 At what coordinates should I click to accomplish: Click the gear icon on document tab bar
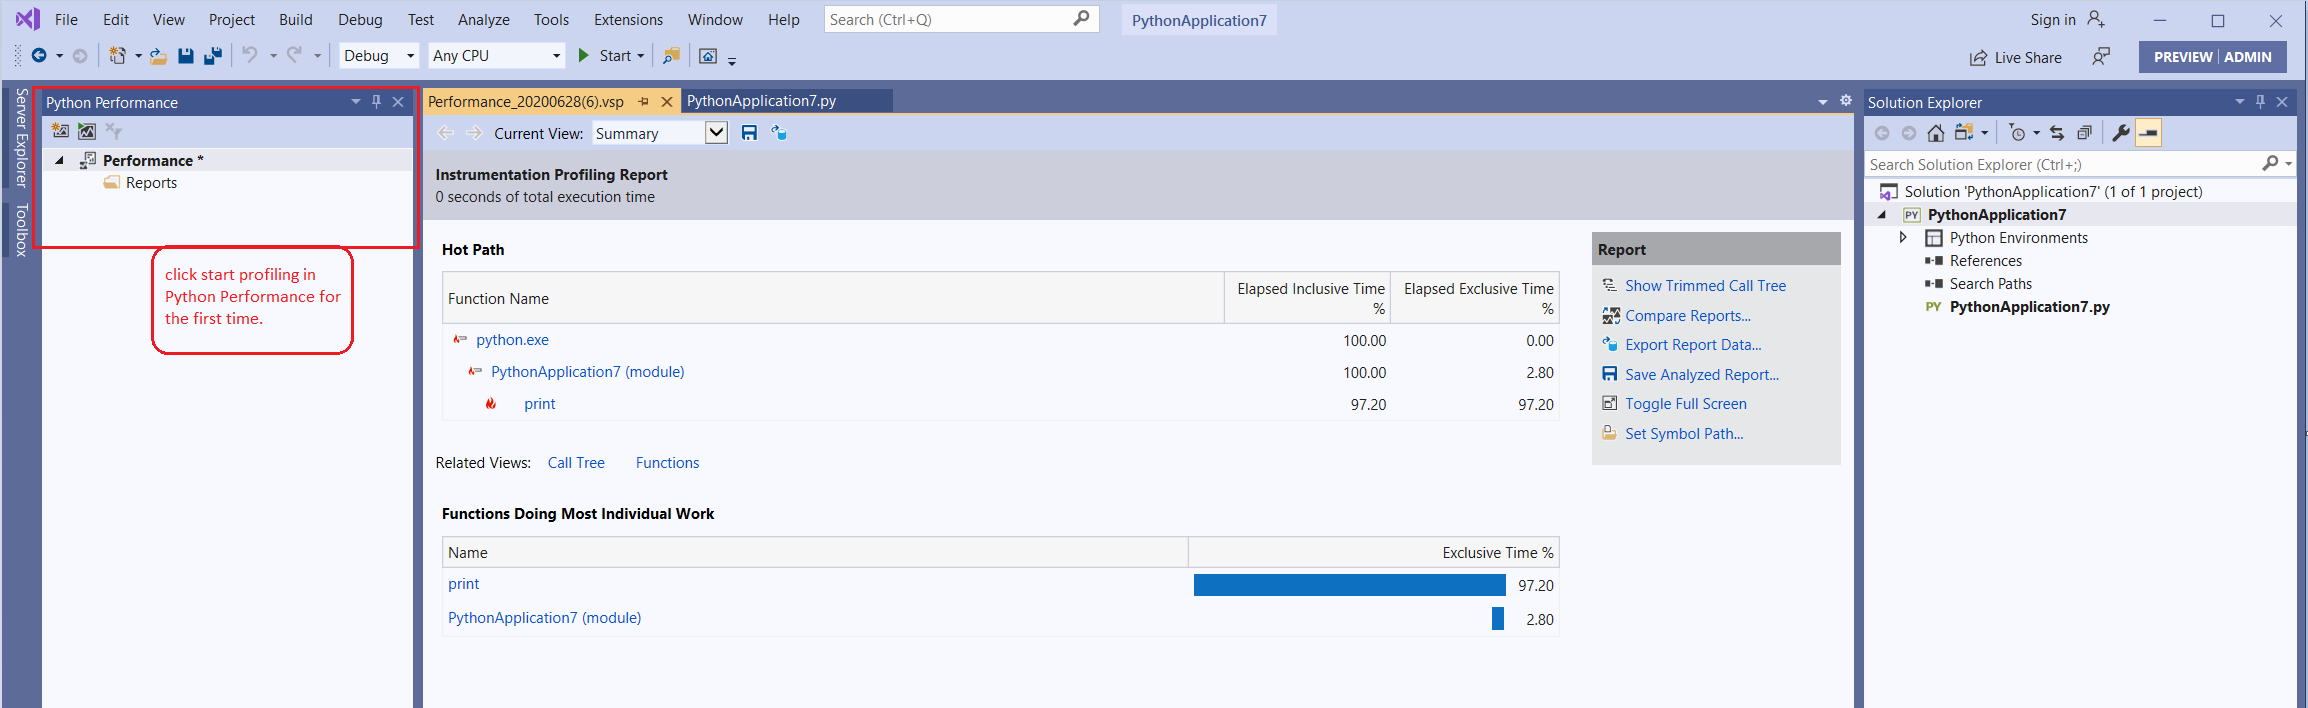click(1846, 101)
